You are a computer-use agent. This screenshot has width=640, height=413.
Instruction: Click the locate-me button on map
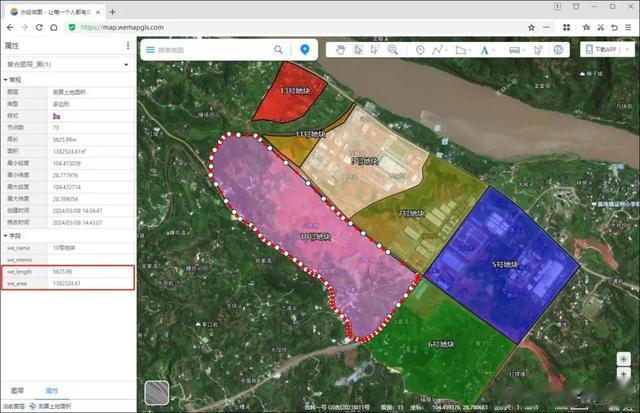pos(623,359)
